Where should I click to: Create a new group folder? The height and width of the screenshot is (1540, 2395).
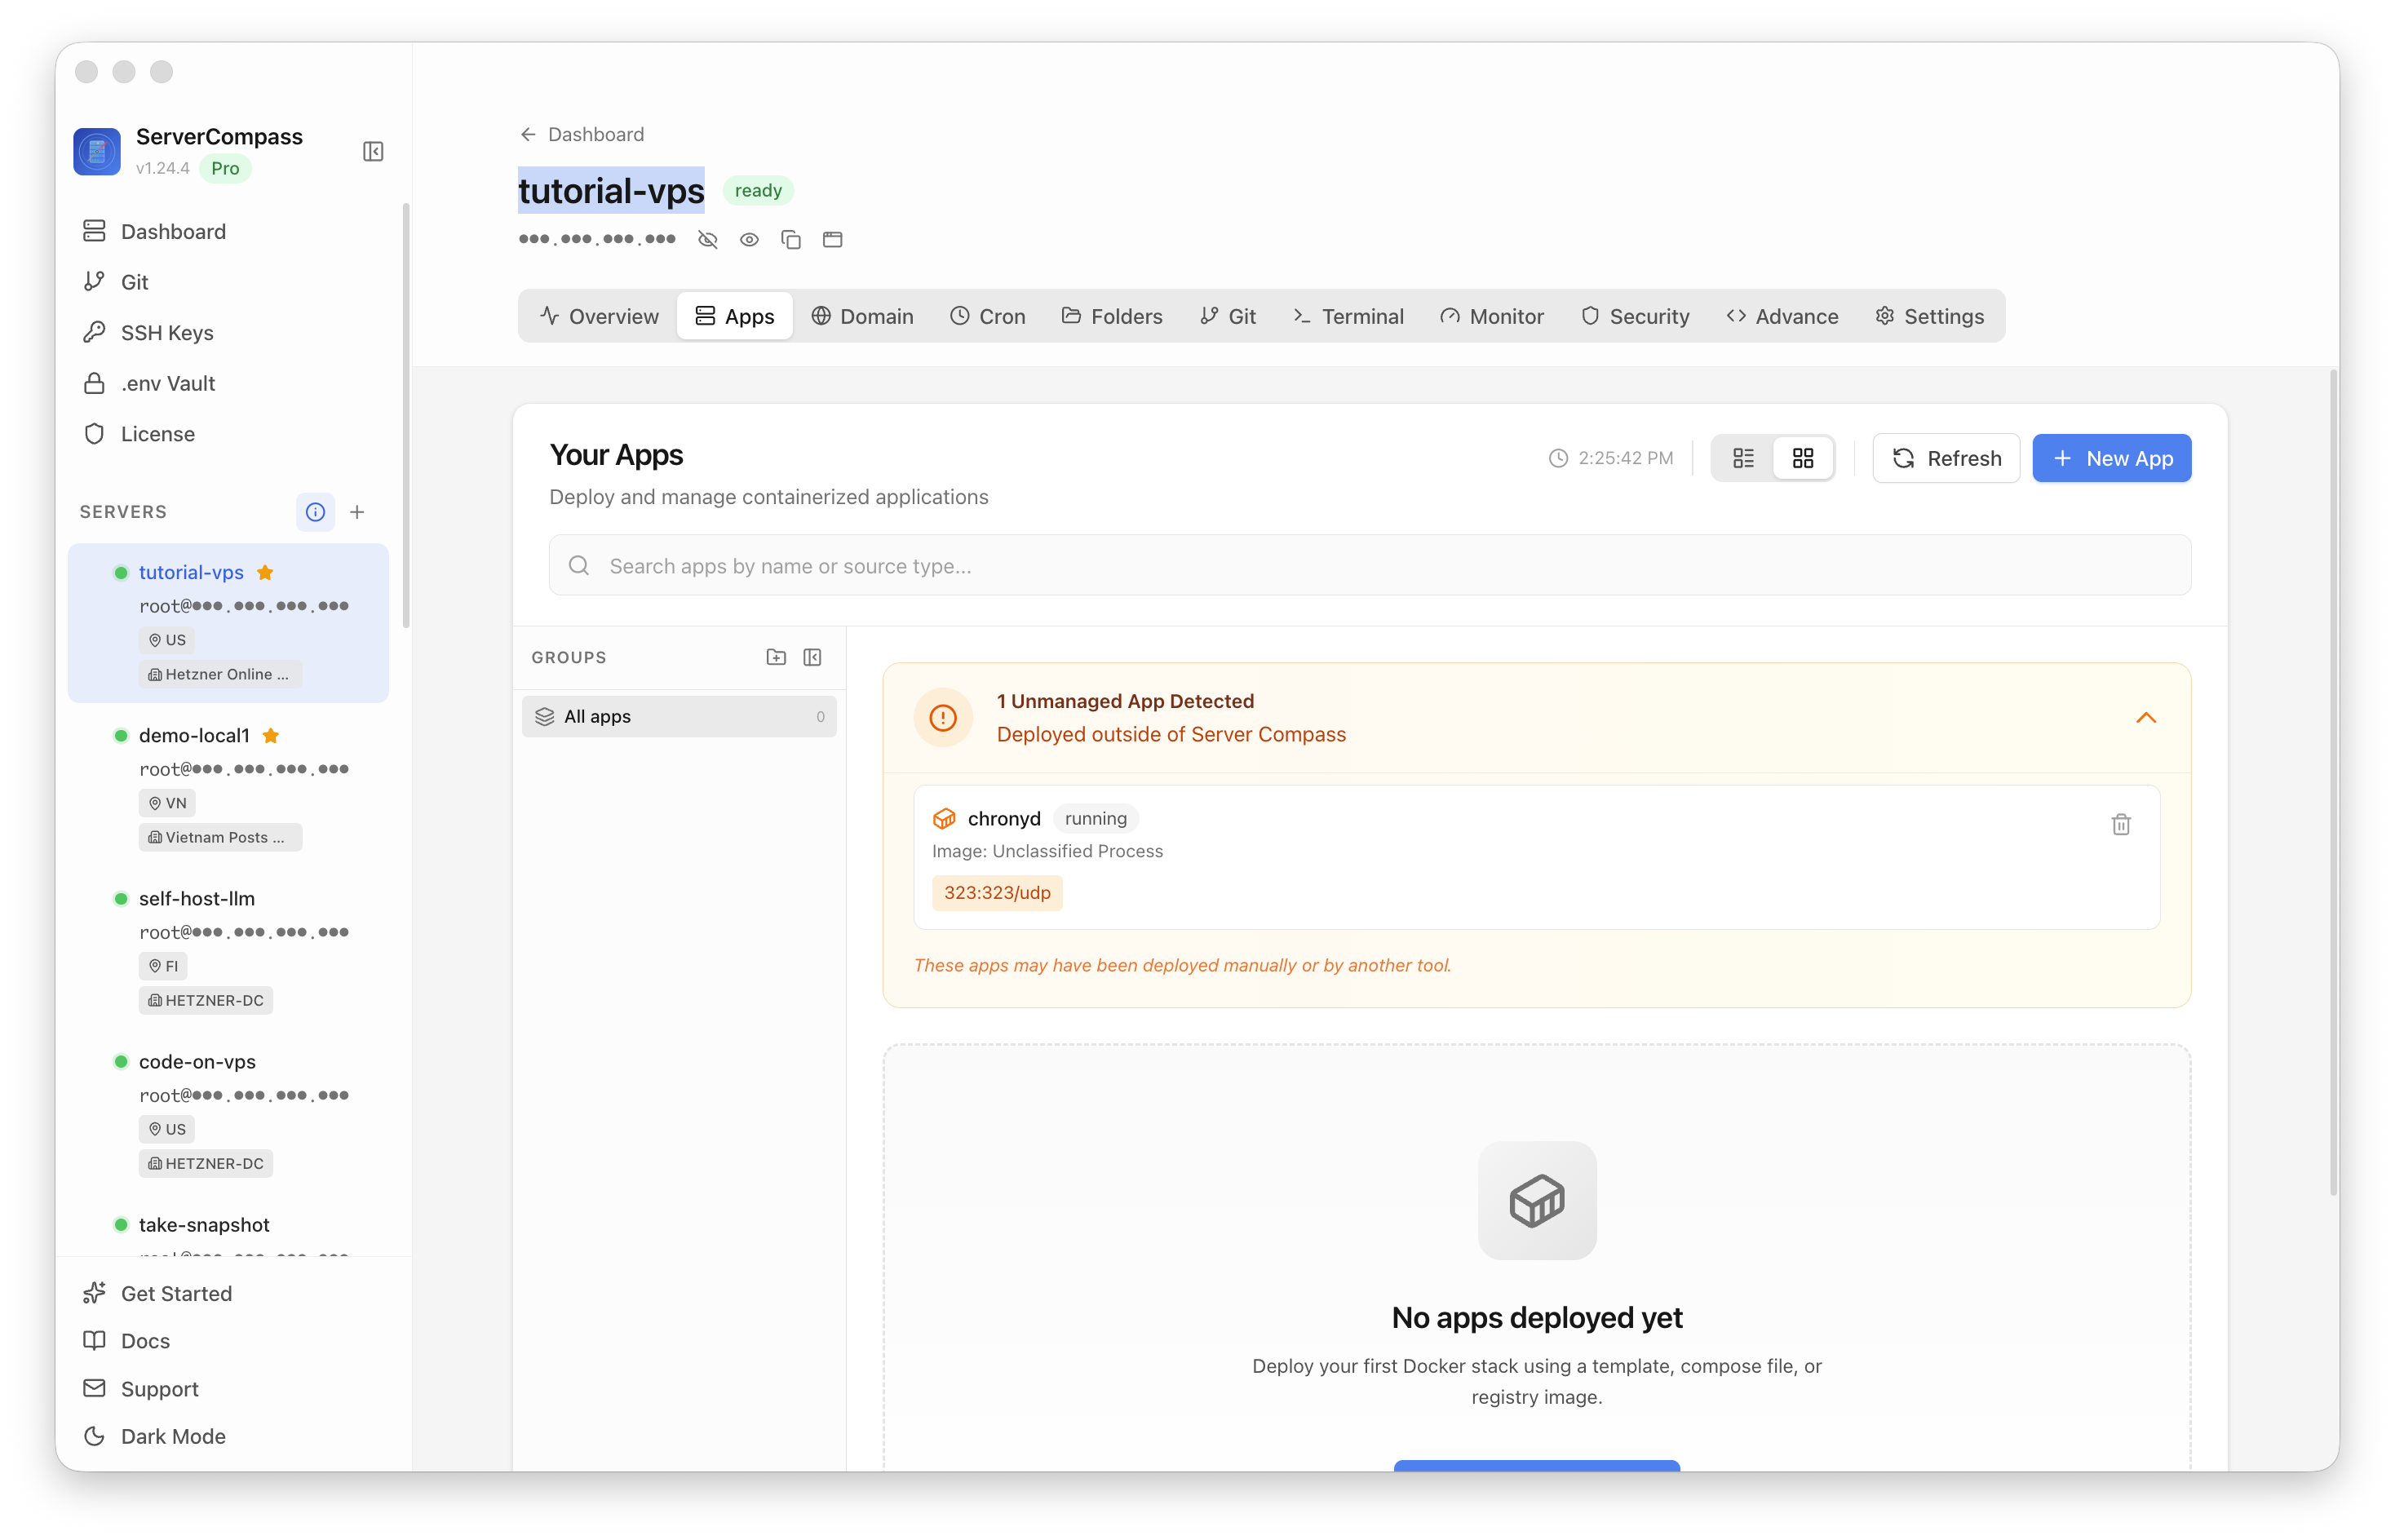pyautogui.click(x=776, y=657)
